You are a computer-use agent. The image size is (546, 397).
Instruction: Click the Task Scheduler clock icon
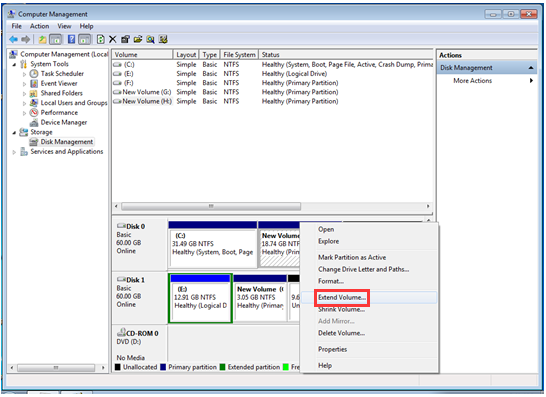pos(34,73)
